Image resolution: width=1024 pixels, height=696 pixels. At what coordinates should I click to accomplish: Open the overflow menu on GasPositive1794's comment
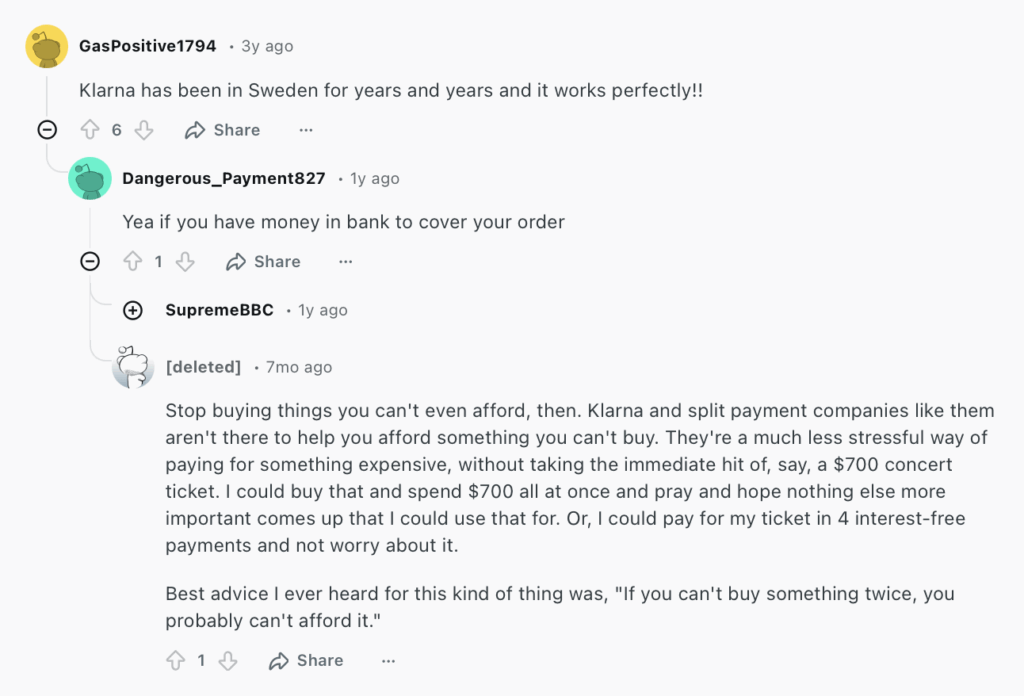305,129
